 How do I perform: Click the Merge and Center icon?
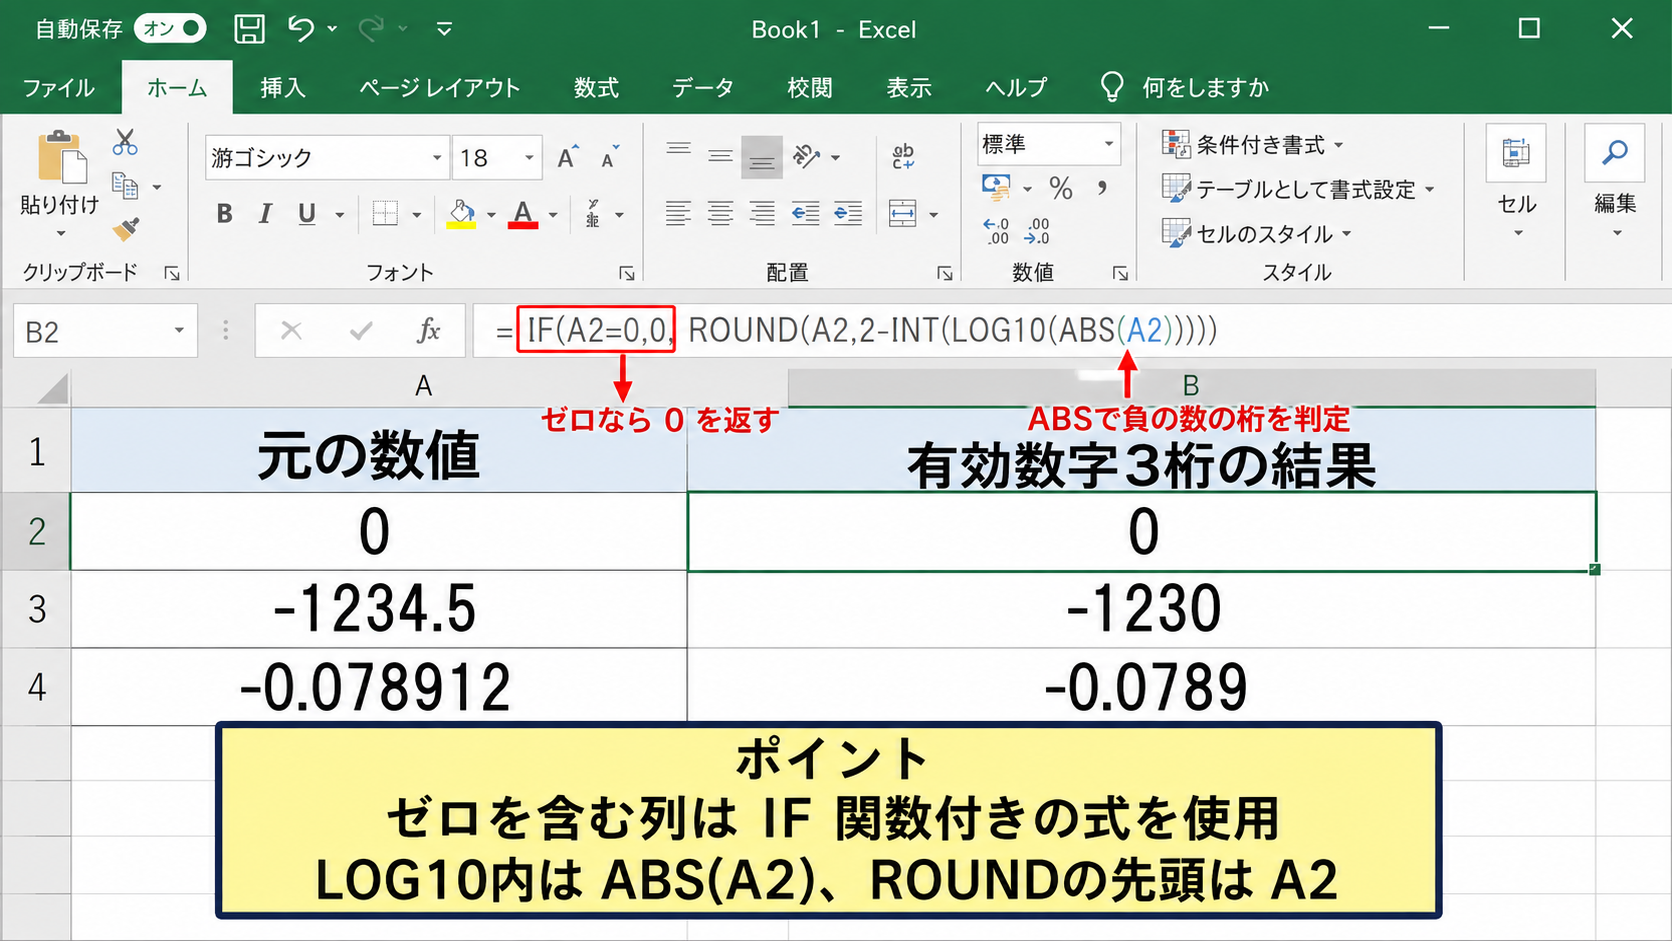point(903,213)
